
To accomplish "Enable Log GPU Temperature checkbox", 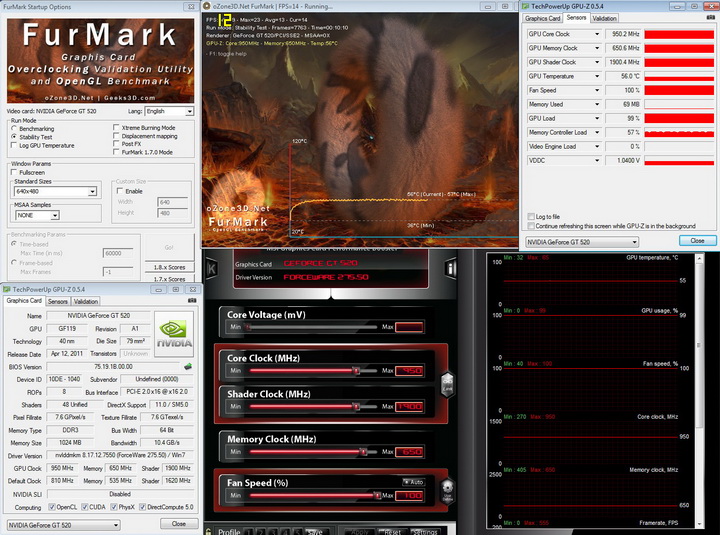I will (x=14, y=145).
